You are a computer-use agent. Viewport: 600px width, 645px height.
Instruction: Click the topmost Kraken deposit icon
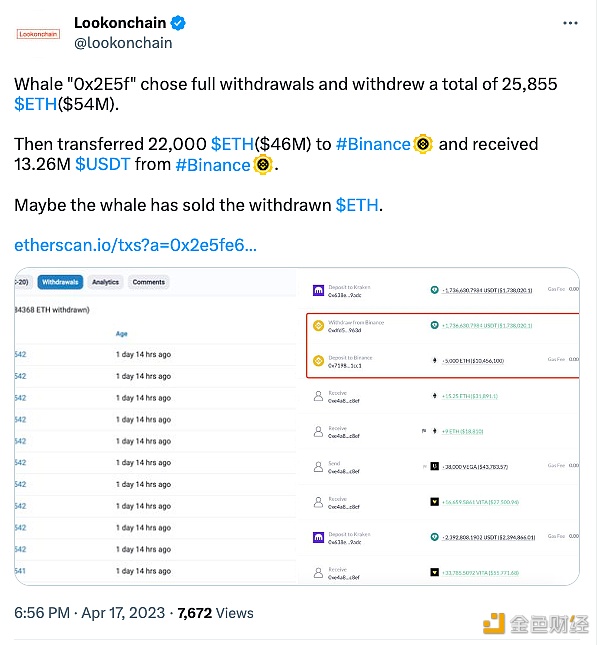pyautogui.click(x=318, y=290)
